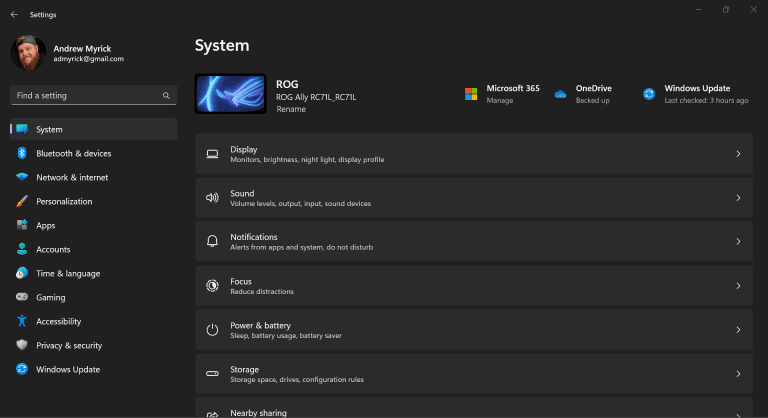Open Power & battery row chevron
This screenshot has width=768, height=418.
coord(738,330)
